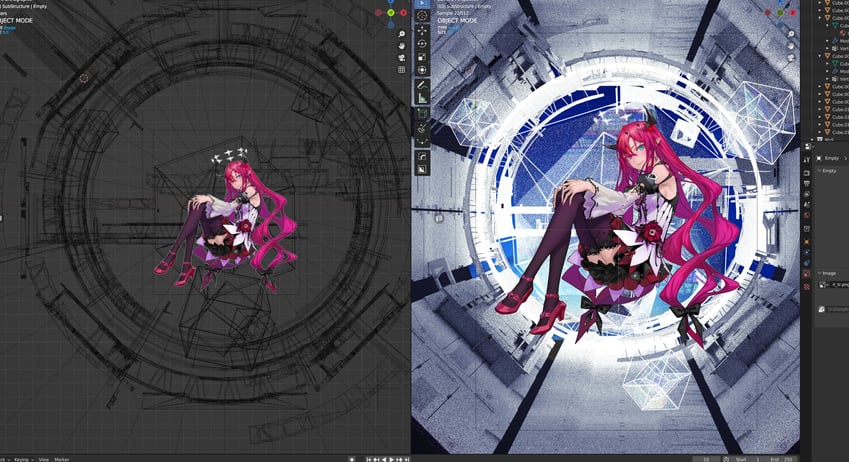Select the Move tool

[x=422, y=31]
